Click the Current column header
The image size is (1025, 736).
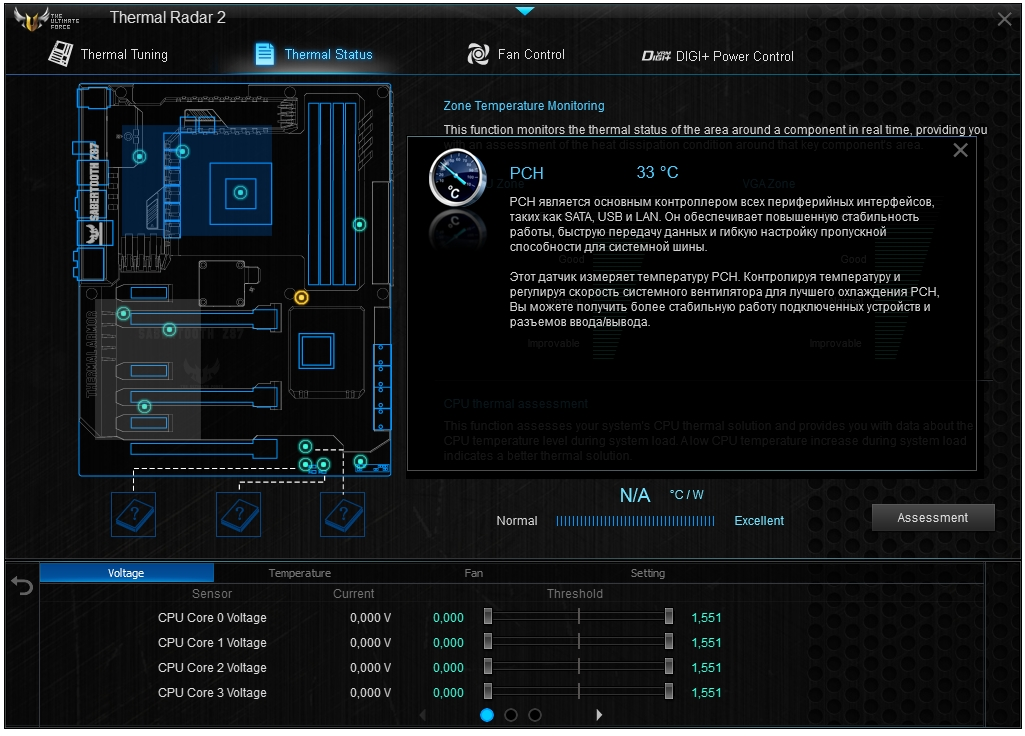(x=354, y=594)
